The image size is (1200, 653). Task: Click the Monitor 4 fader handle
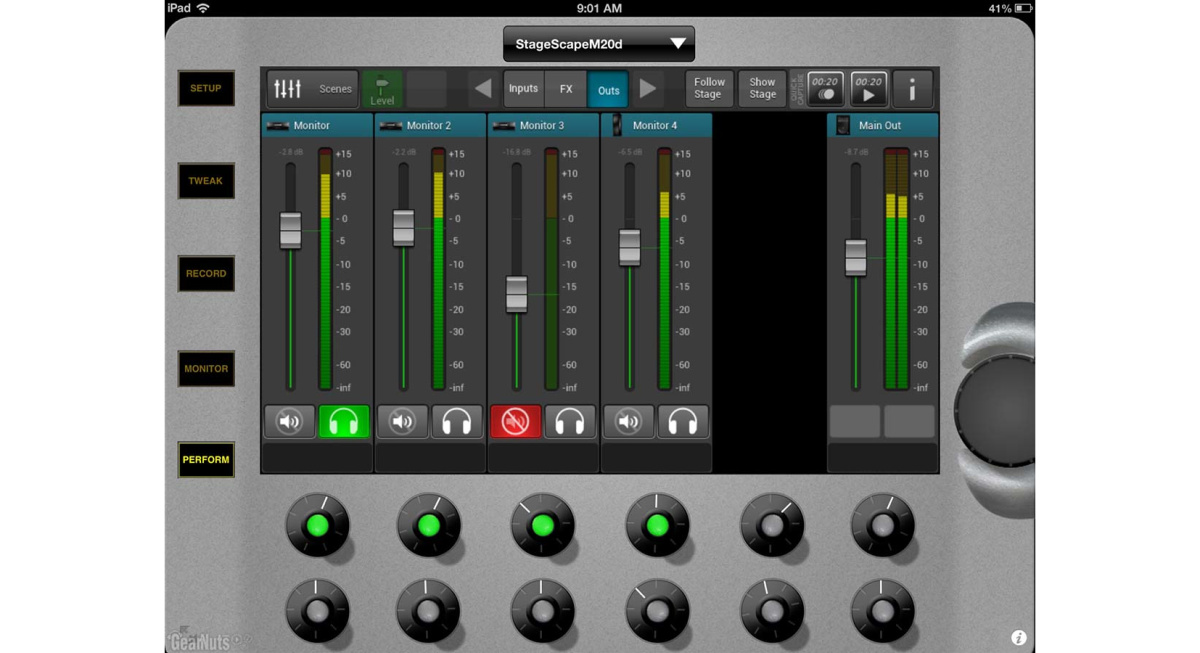coord(629,247)
